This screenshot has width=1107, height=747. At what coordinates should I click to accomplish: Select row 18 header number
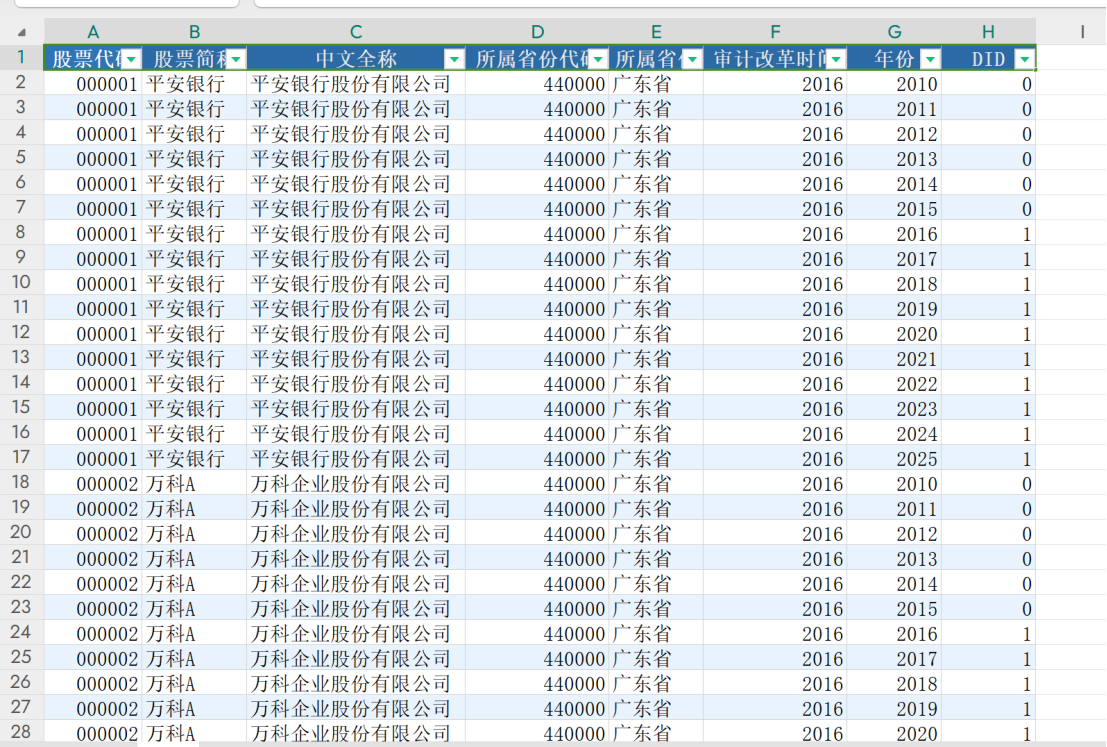point(21,482)
